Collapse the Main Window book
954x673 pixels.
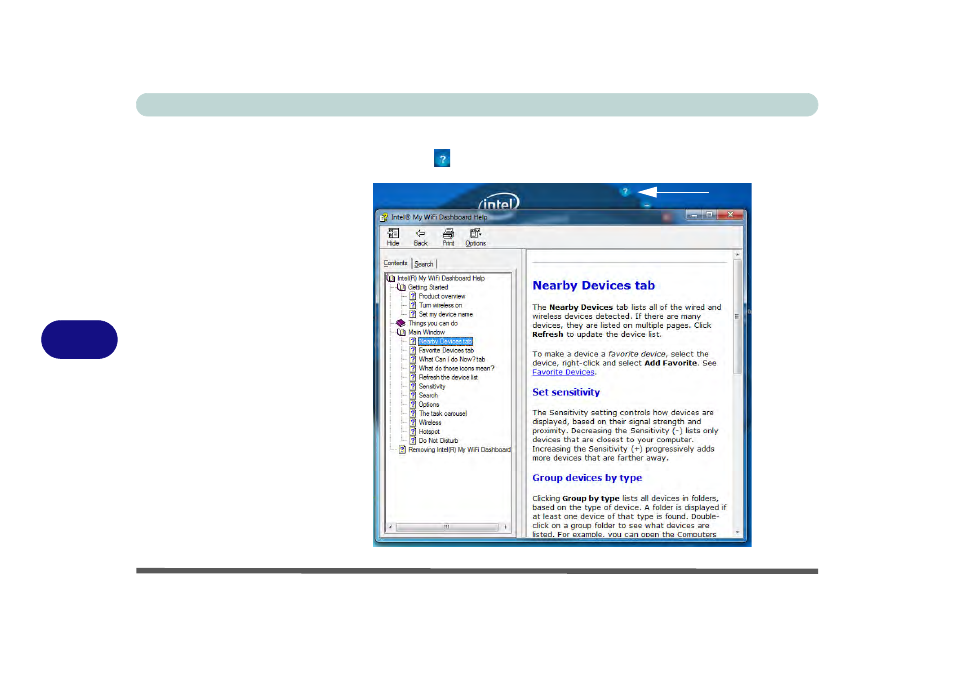pos(426,332)
